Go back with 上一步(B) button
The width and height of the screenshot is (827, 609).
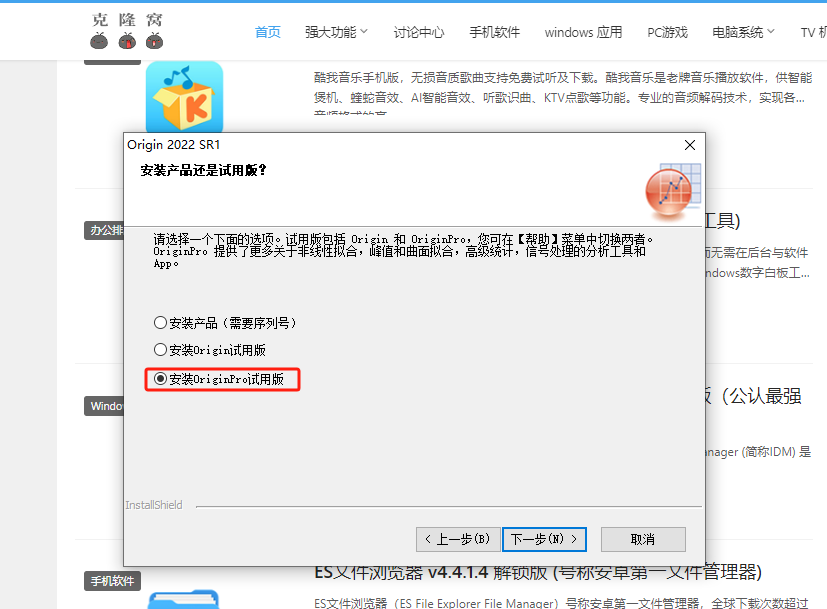[458, 539]
